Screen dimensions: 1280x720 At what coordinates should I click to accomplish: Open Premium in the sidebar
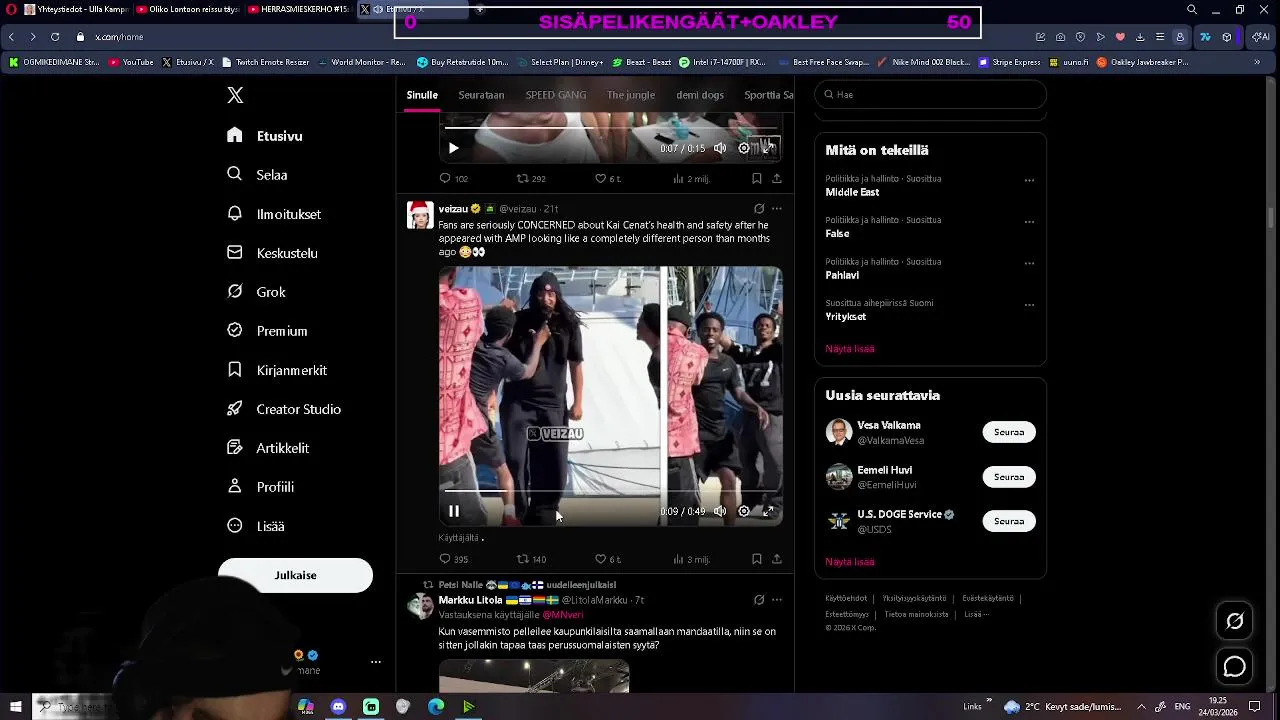coord(267,331)
